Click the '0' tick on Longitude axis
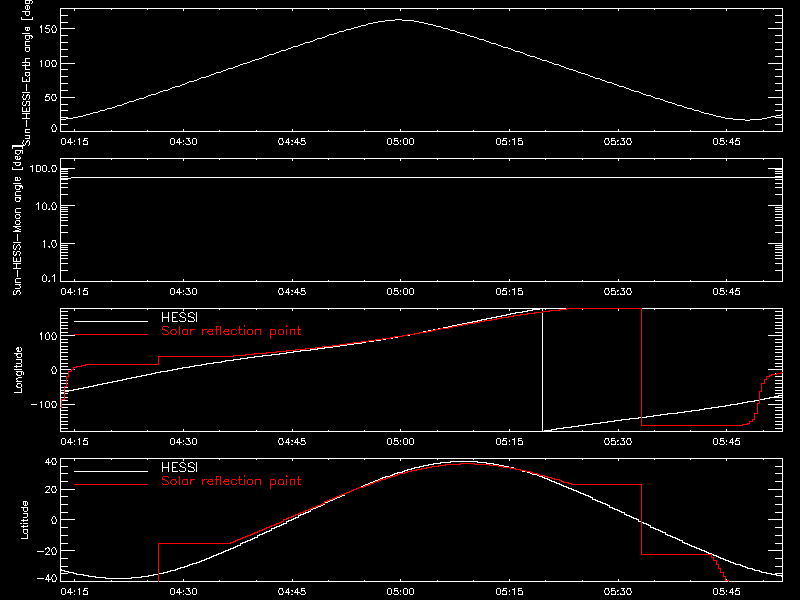Screen dimensions: 800x600 point(54,370)
